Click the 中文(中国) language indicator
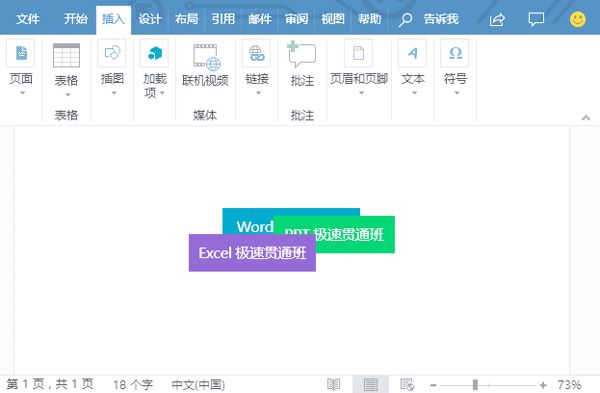The width and height of the screenshot is (600, 393). click(198, 385)
